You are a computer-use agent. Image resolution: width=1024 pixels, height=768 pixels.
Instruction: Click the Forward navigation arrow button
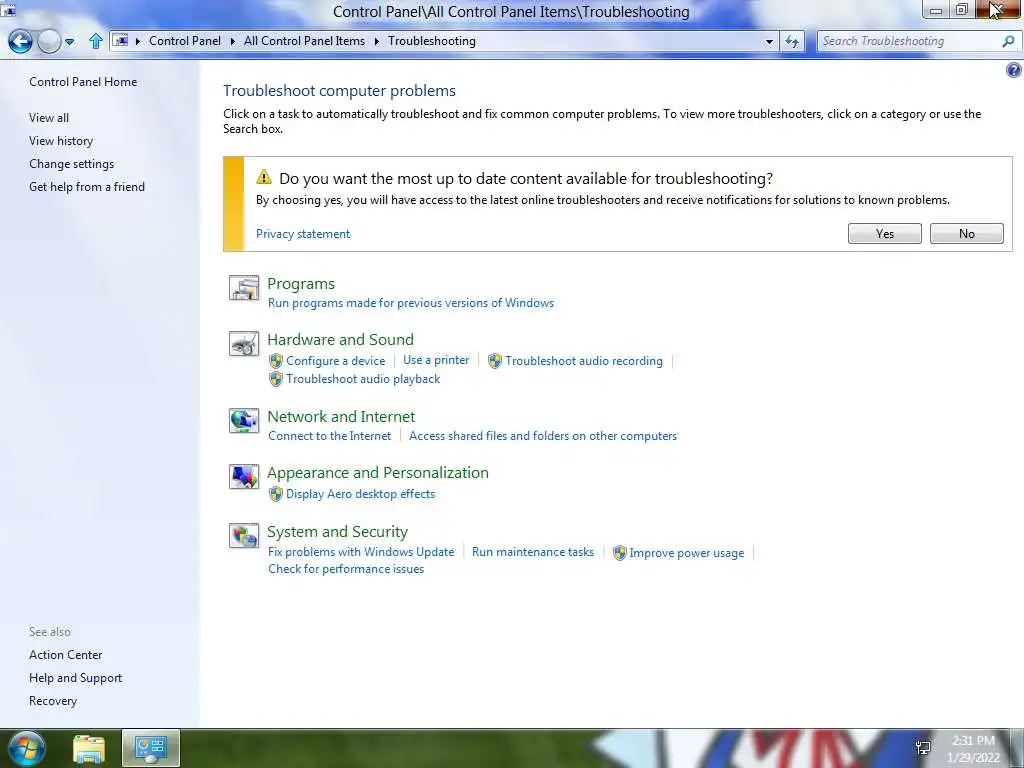click(48, 41)
